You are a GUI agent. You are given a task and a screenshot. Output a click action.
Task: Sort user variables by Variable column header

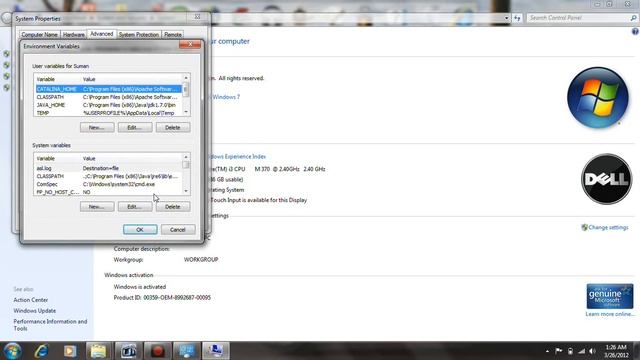(58, 79)
